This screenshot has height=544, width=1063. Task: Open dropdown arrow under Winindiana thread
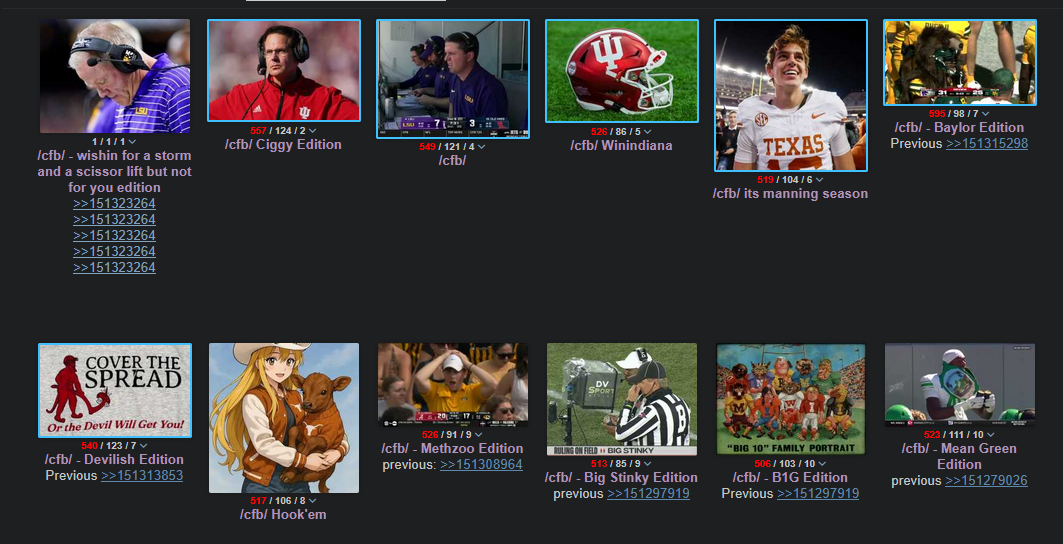click(647, 132)
